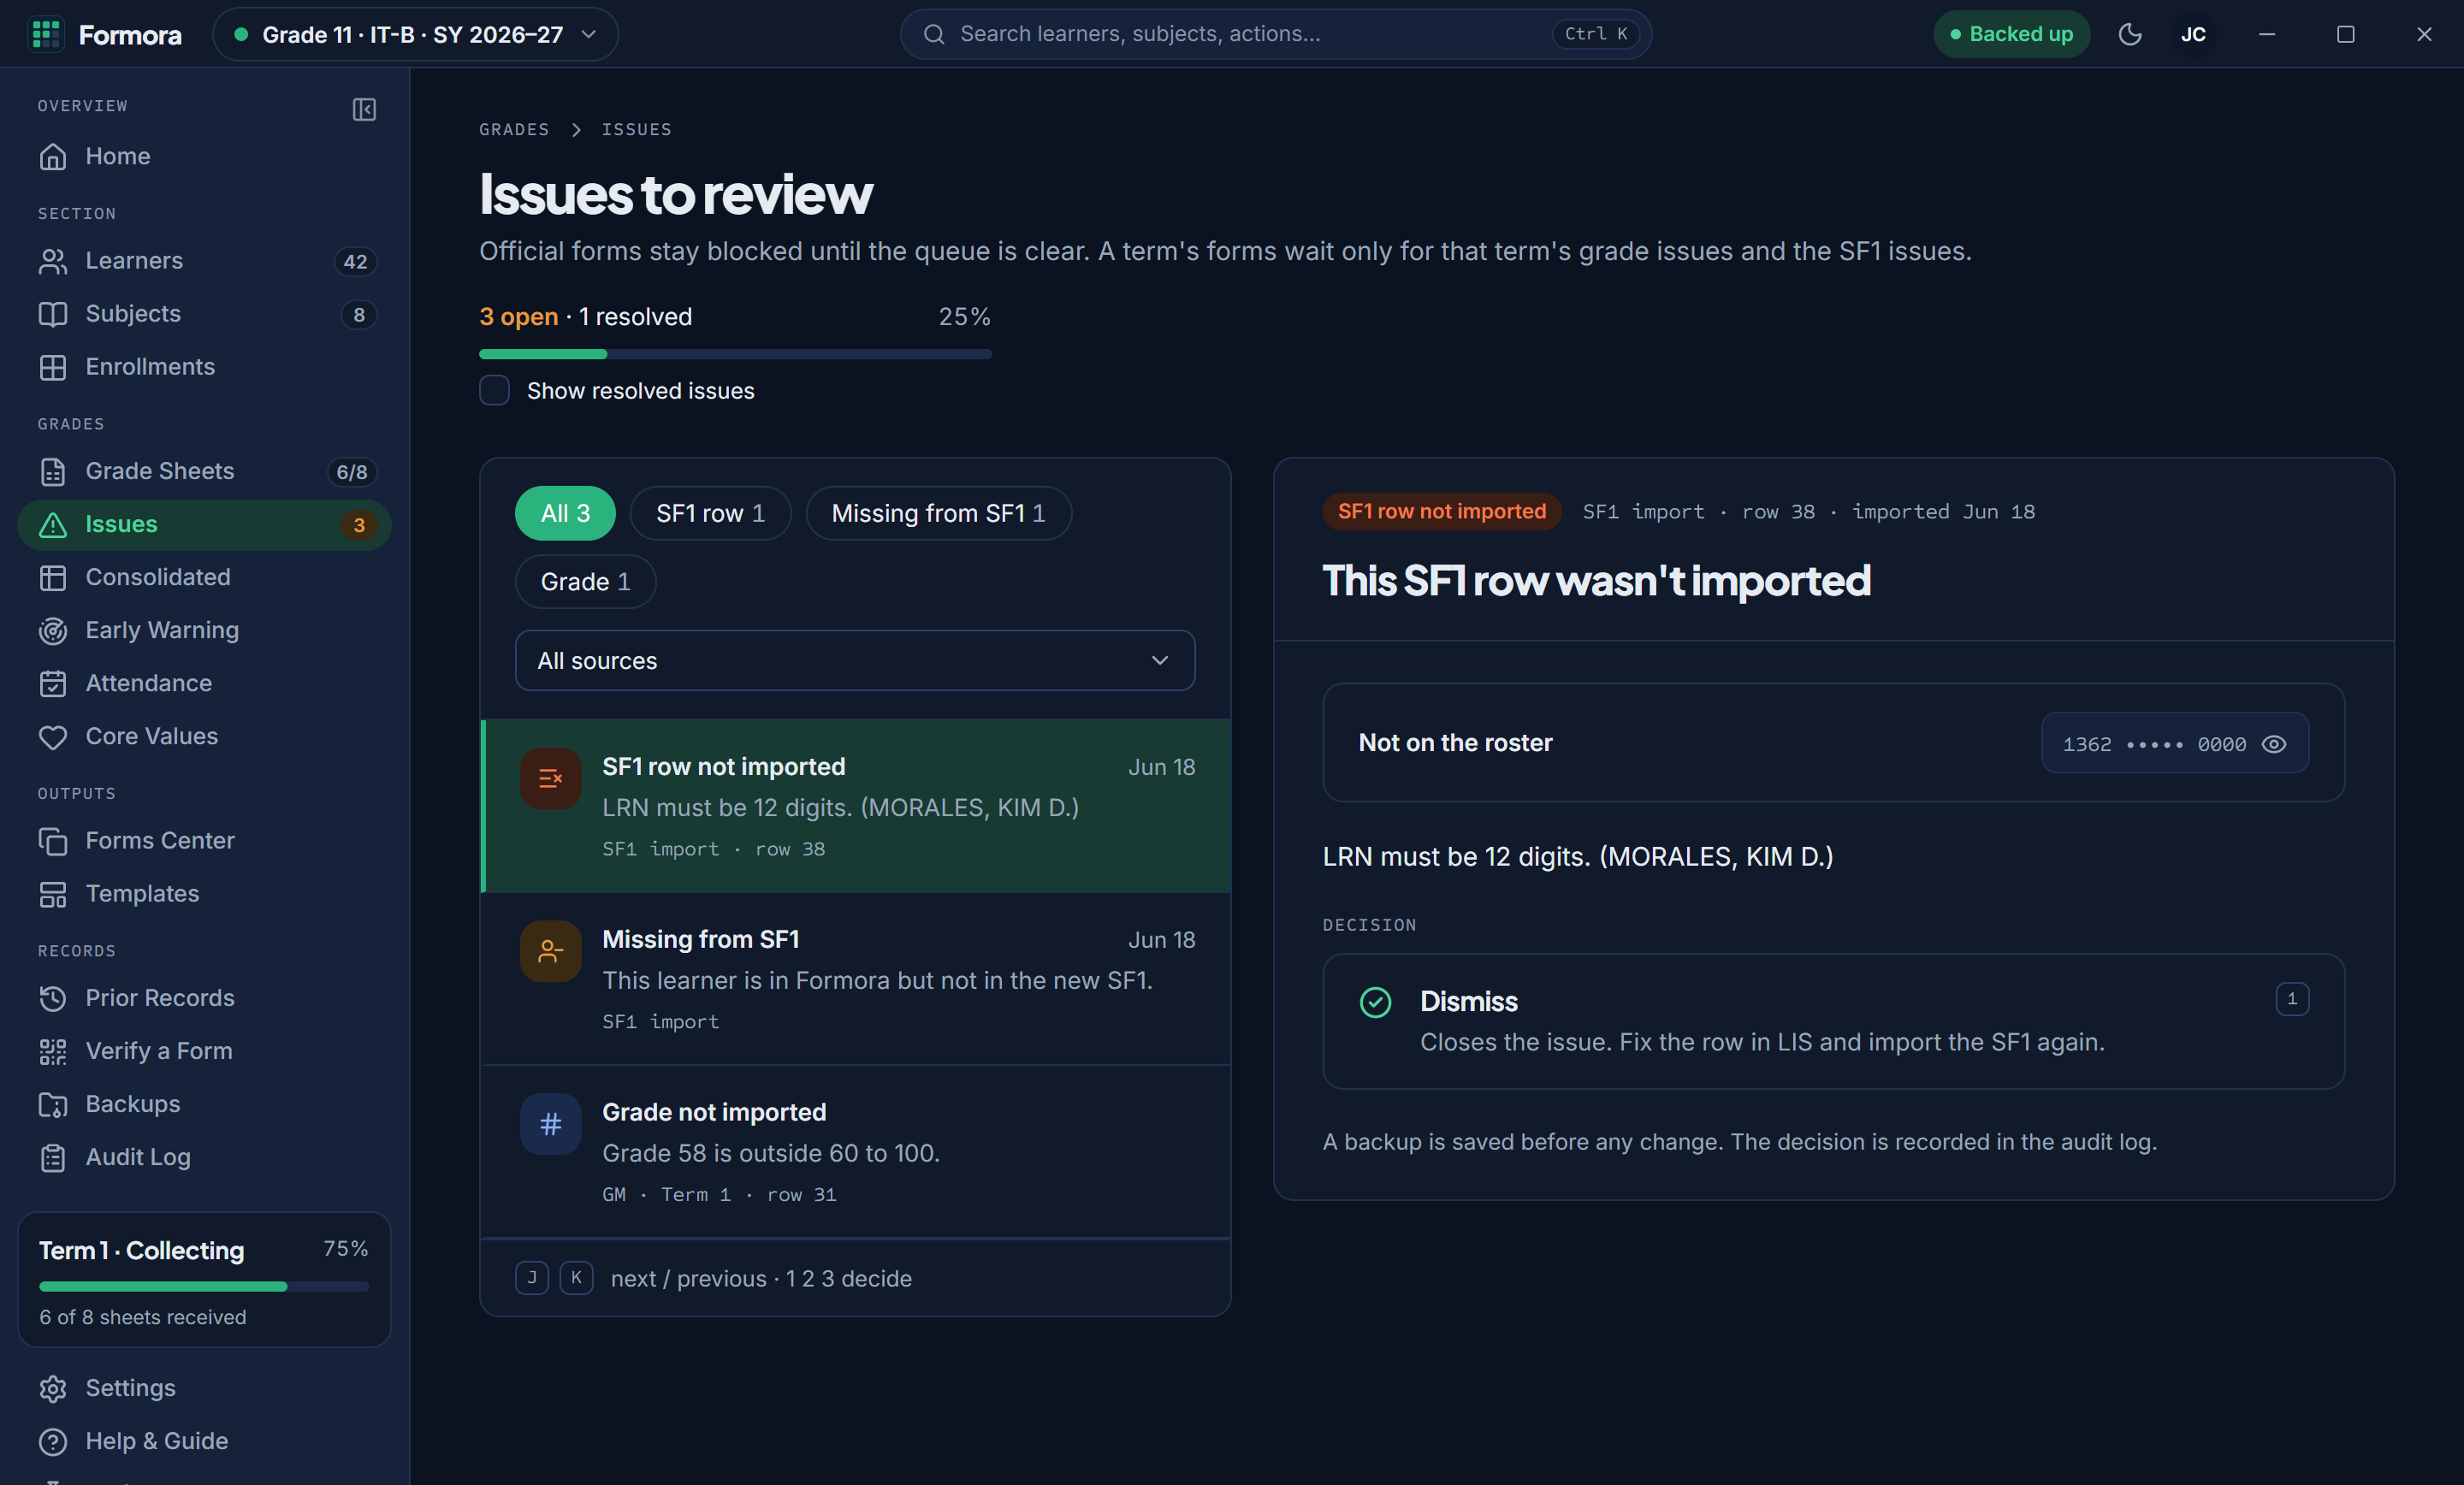This screenshot has height=1485, width=2464.
Task: Filter by Missing from SF1 tab
Action: [x=938, y=513]
